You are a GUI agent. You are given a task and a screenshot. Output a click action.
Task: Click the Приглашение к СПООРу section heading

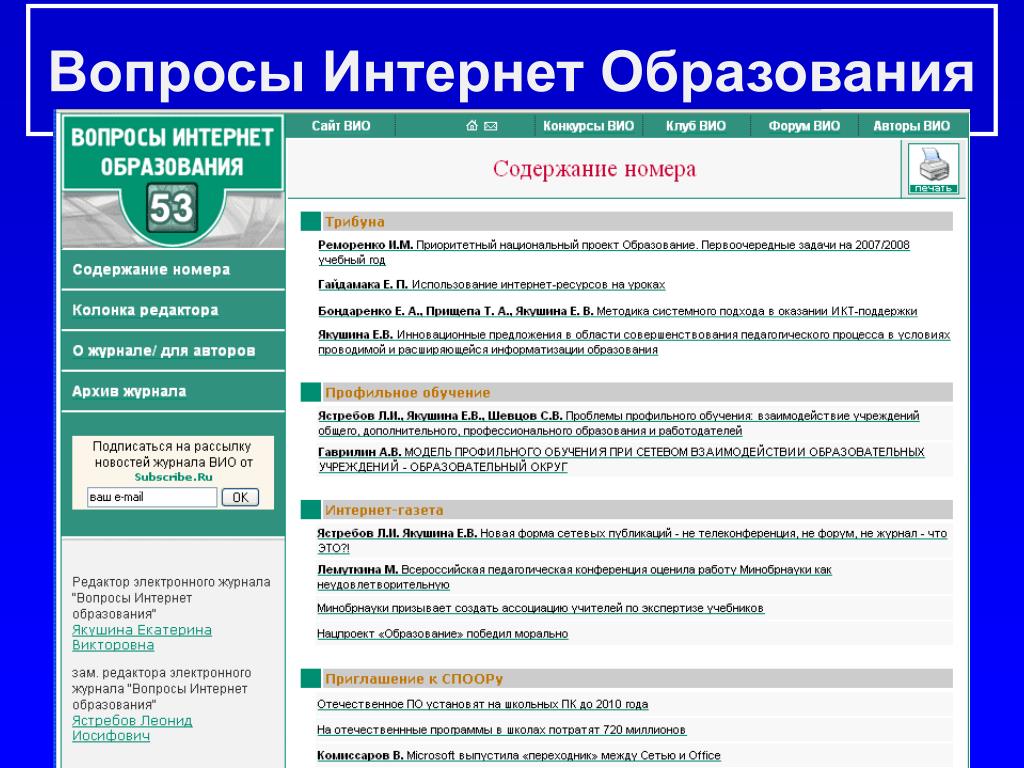pos(414,679)
